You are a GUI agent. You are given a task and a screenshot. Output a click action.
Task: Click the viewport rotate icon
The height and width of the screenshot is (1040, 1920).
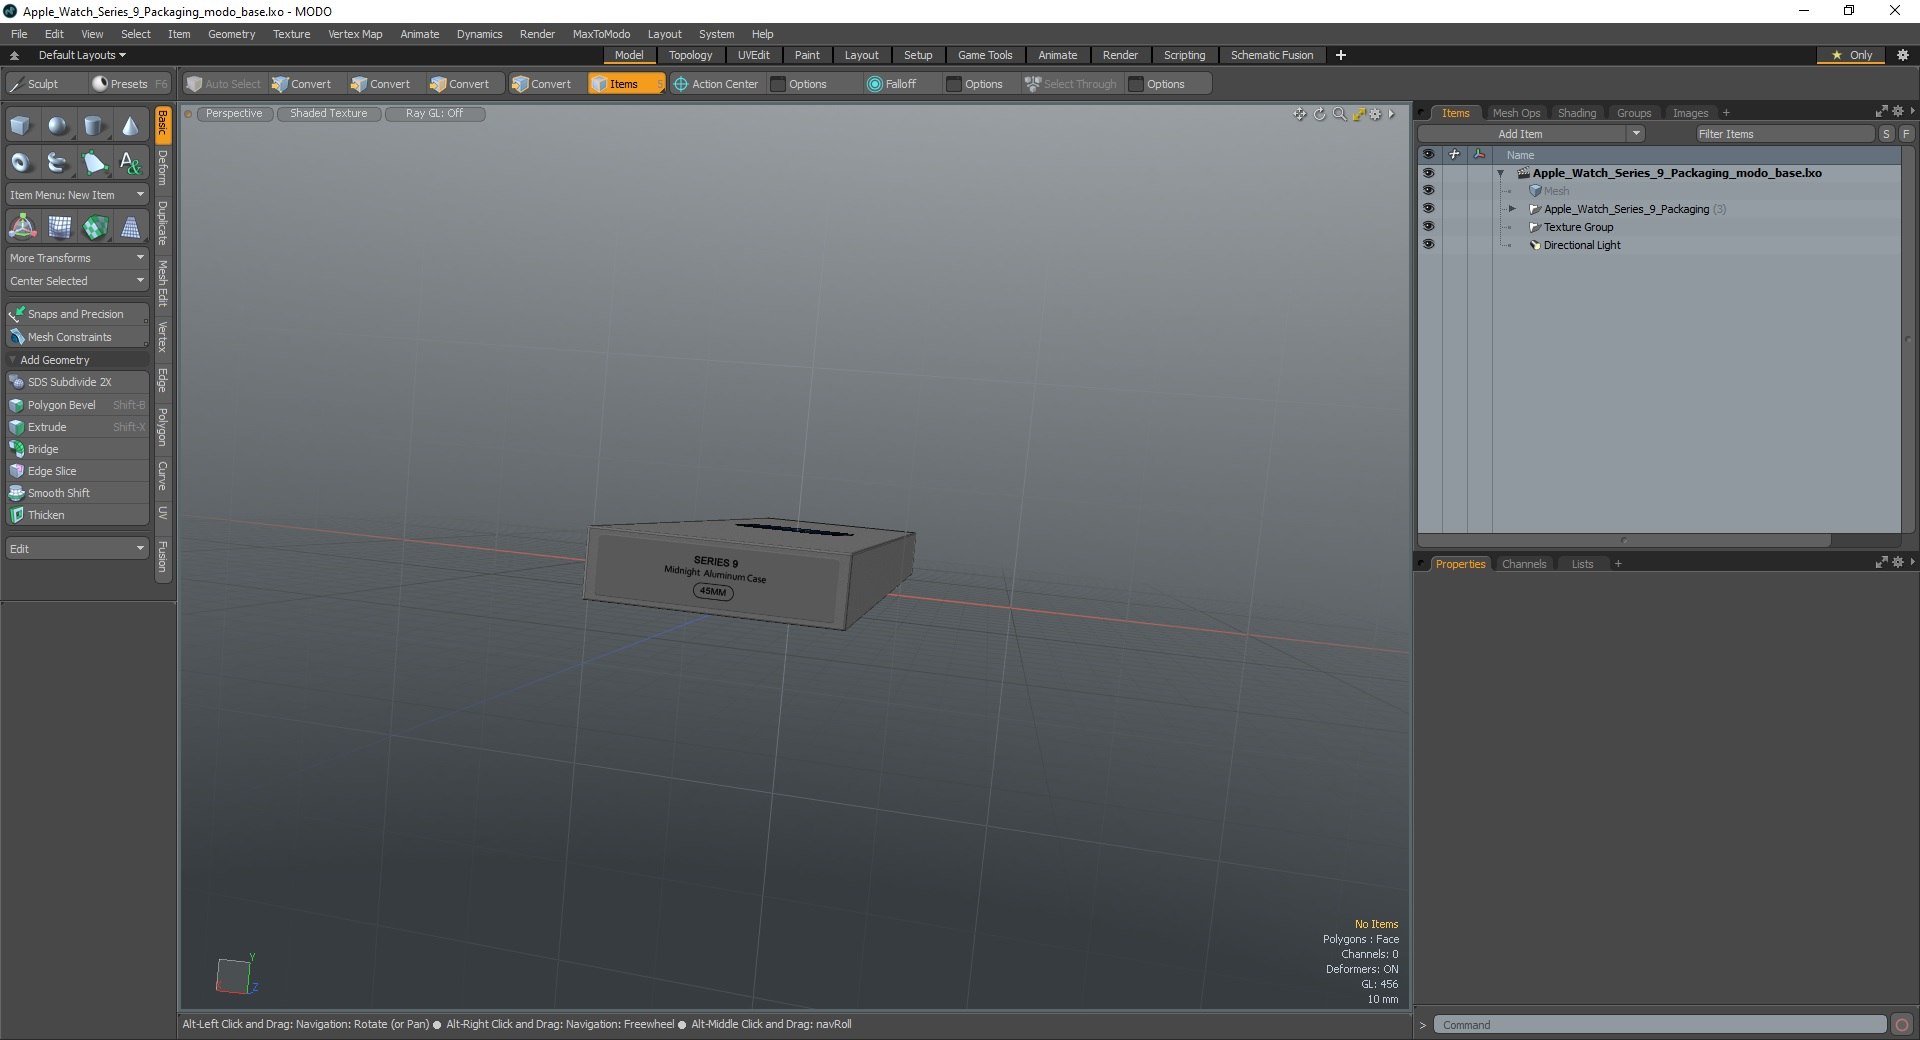[x=1320, y=114]
